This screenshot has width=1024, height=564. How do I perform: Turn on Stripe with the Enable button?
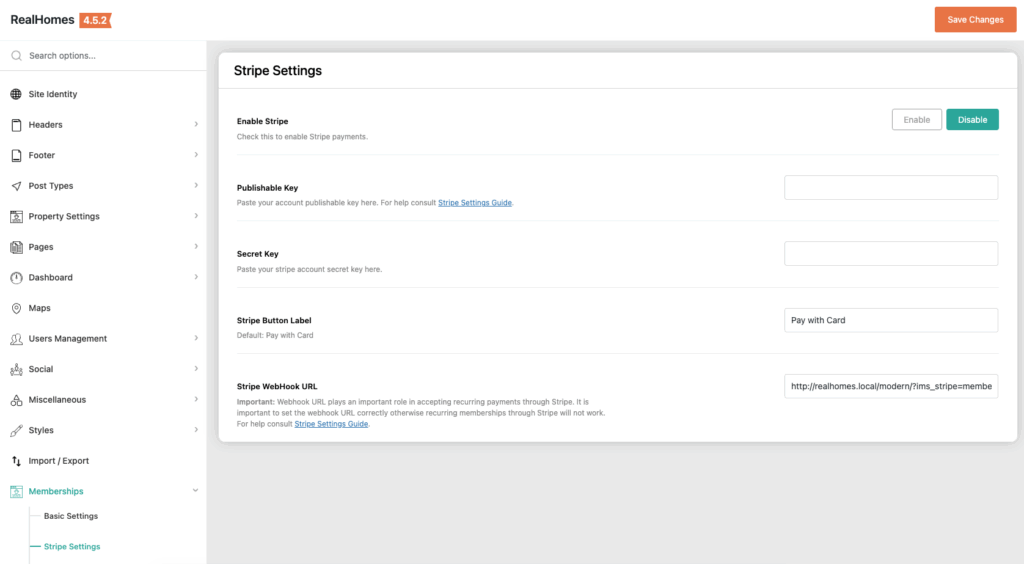click(916, 120)
